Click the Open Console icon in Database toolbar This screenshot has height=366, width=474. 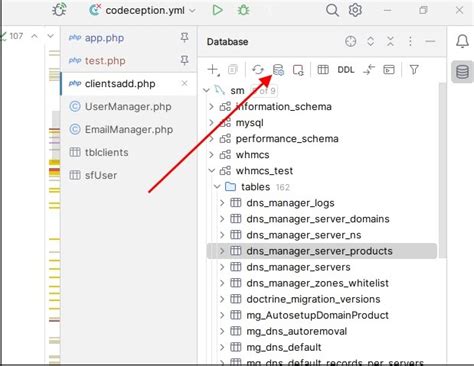(x=389, y=70)
